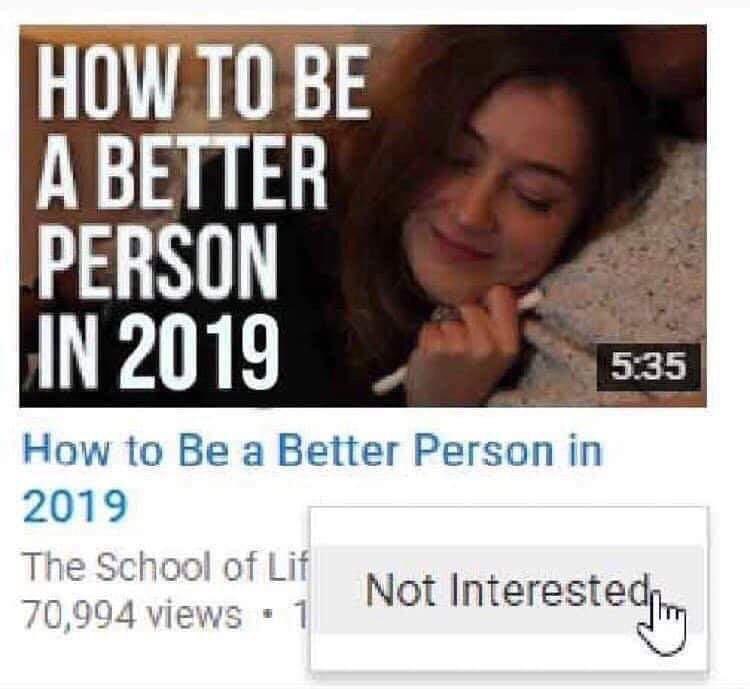
Task: Select Not Interested in the popup menu
Action: tap(509, 589)
